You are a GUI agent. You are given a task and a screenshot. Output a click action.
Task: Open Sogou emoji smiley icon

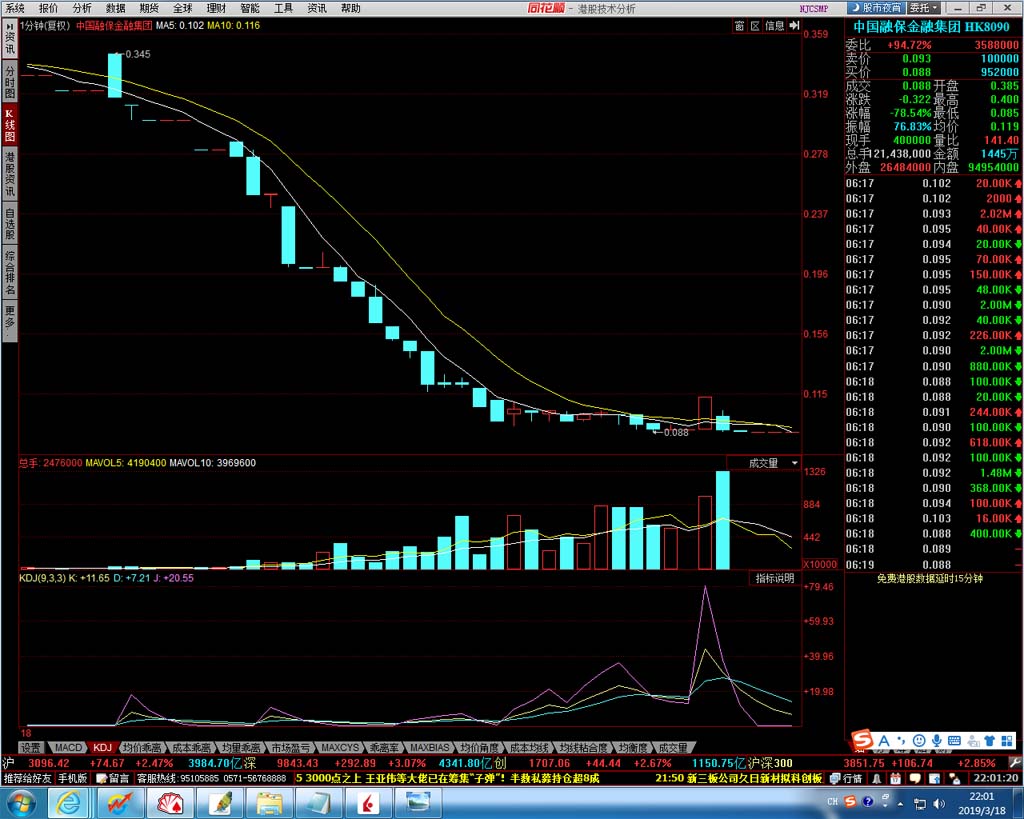[x=919, y=741]
